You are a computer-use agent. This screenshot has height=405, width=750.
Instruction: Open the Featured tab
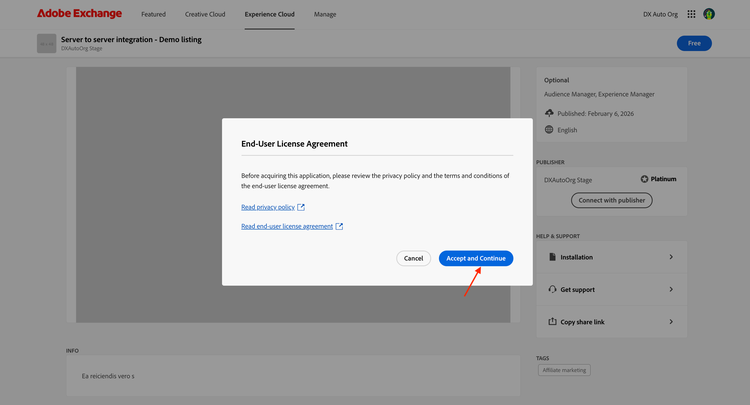click(x=154, y=14)
